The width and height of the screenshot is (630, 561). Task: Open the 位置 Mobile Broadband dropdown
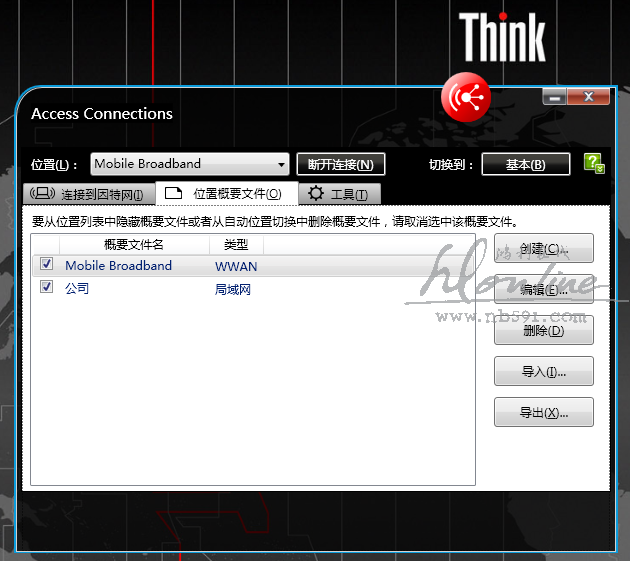tap(190, 164)
